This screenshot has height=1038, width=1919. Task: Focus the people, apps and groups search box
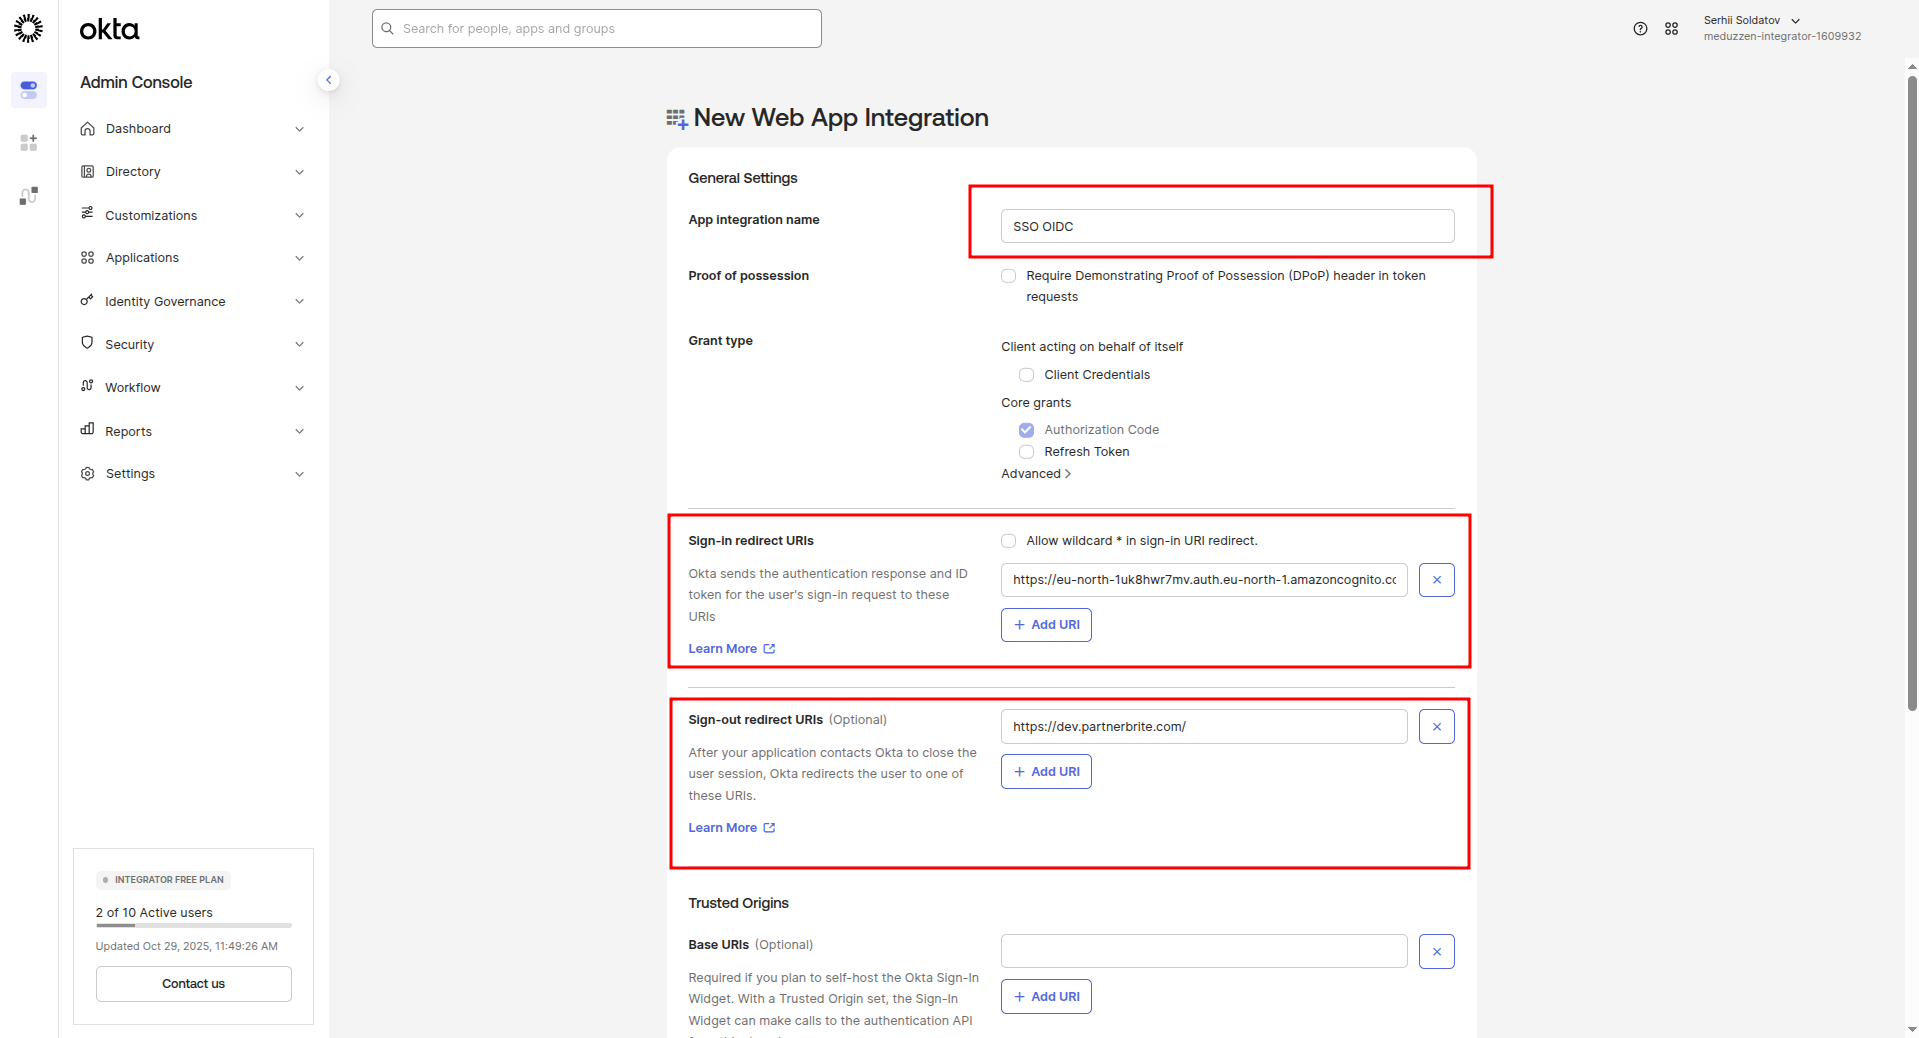click(x=597, y=29)
